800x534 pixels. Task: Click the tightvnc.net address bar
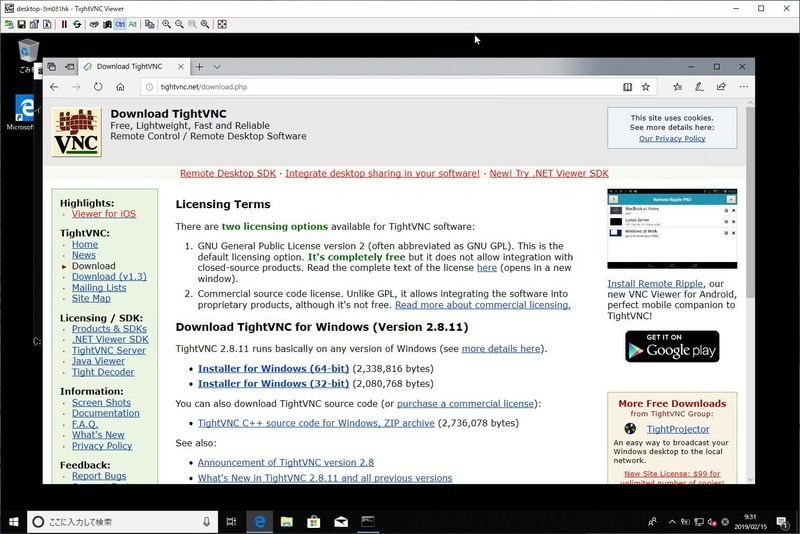point(383,87)
